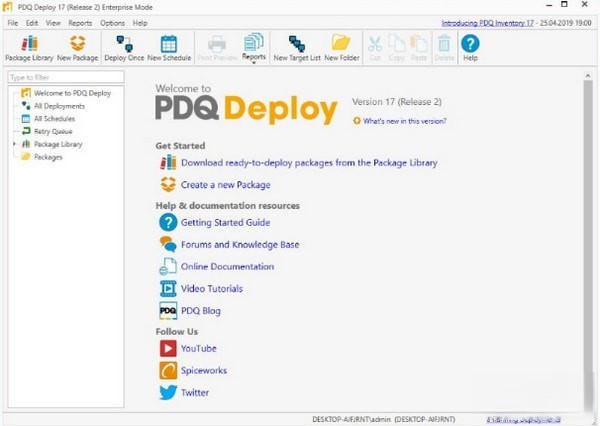This screenshot has height=426, width=600.
Task: Click the orange Spiceworks icon
Action: click(x=168, y=371)
